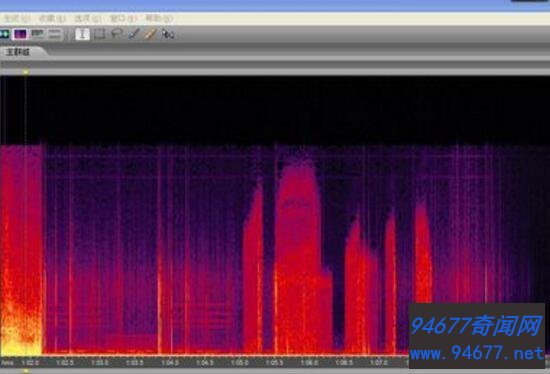
Task: Select the Spectral Frequency display icon
Action: pos(20,34)
